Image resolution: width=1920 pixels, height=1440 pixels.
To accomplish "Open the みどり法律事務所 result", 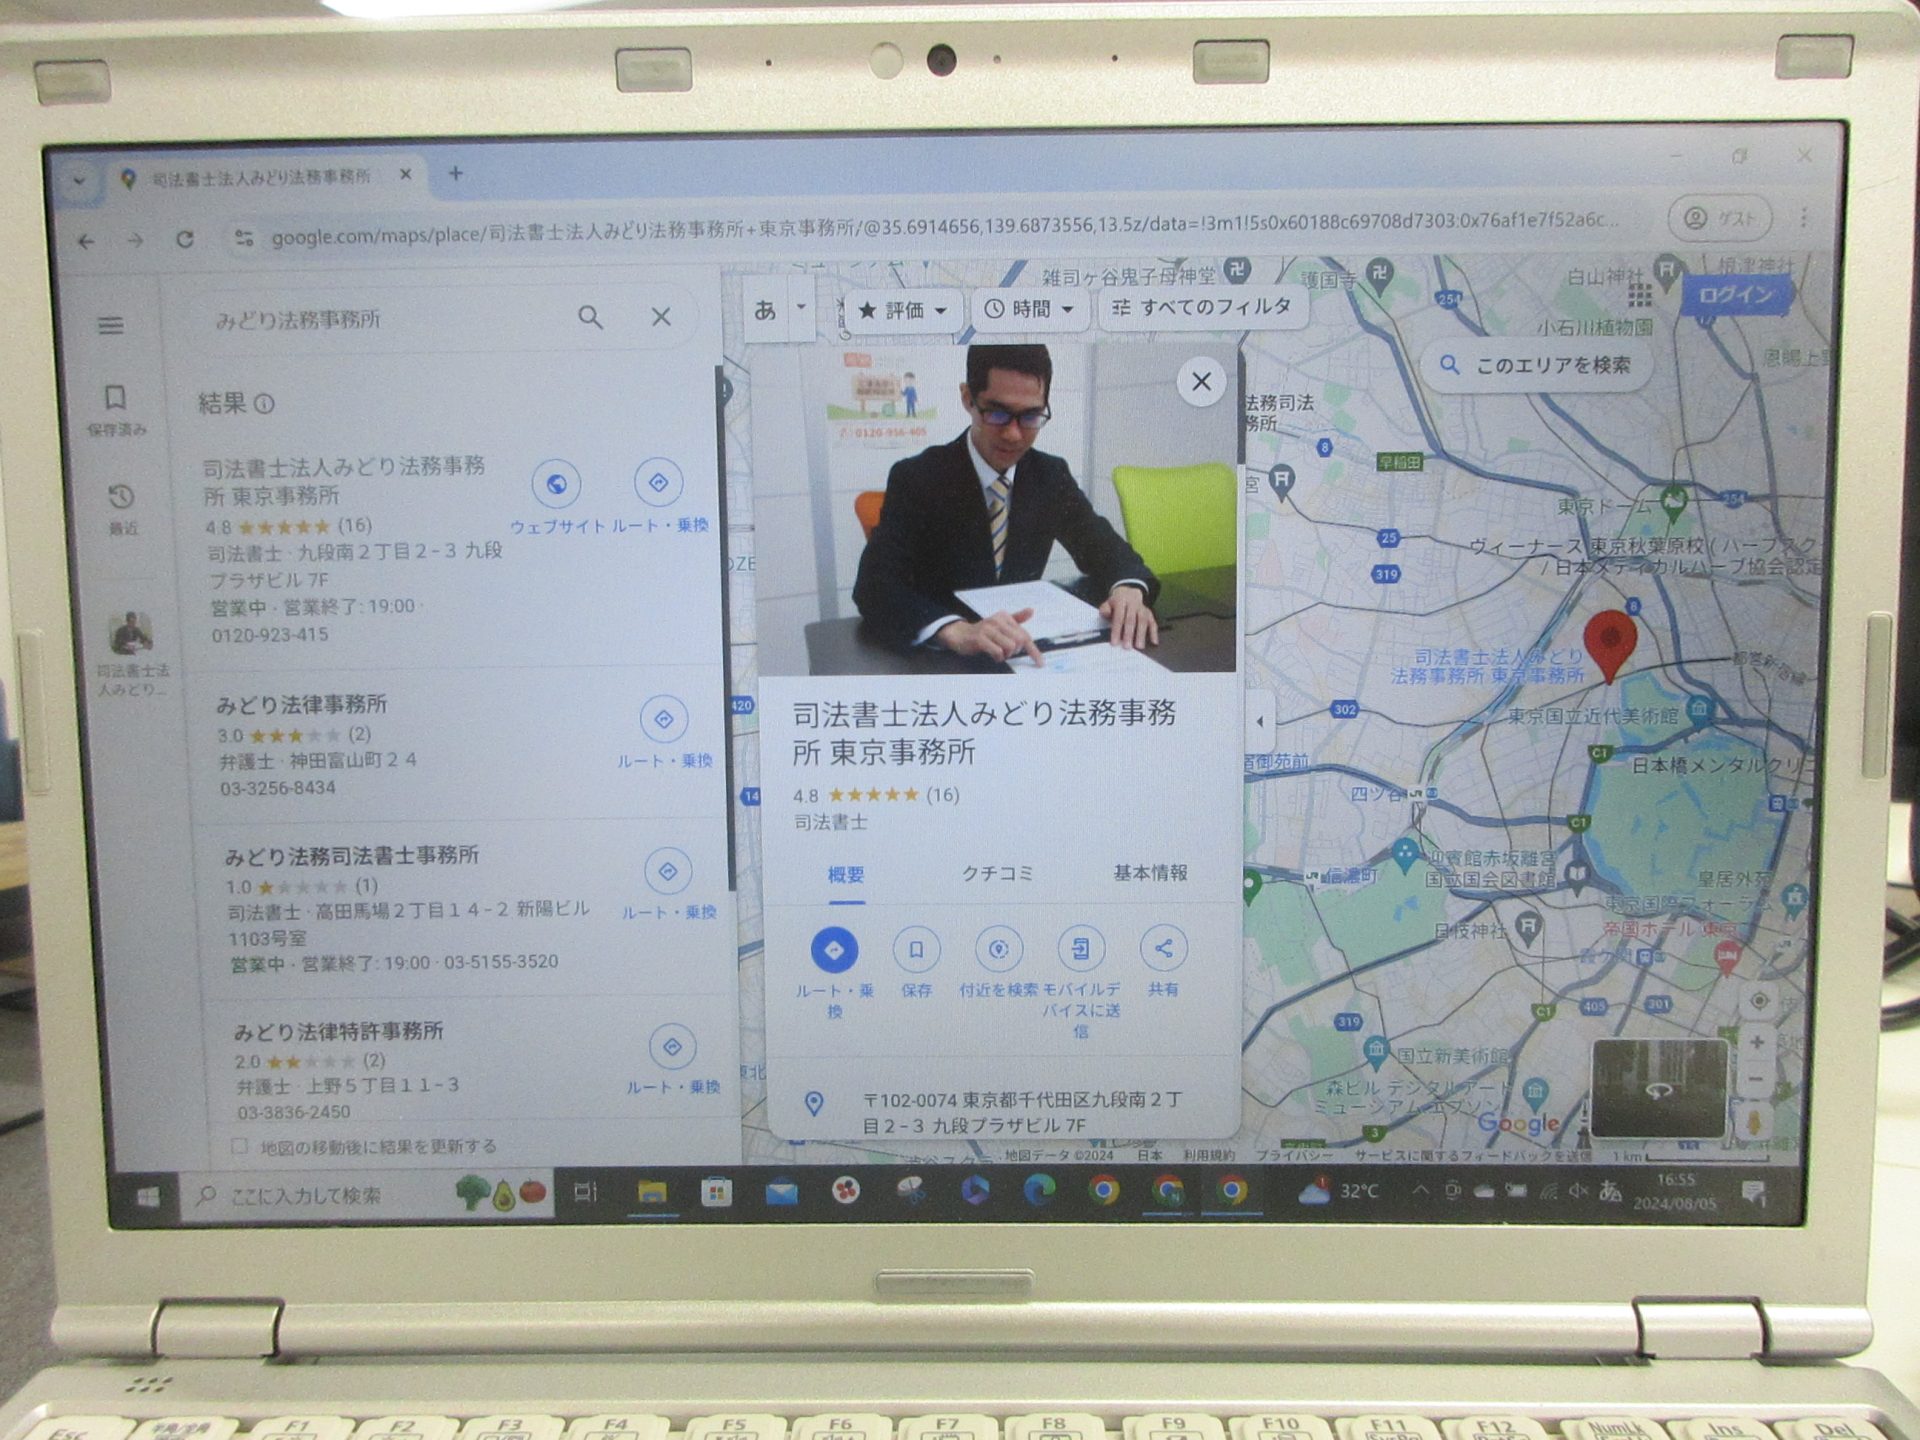I will coord(302,705).
